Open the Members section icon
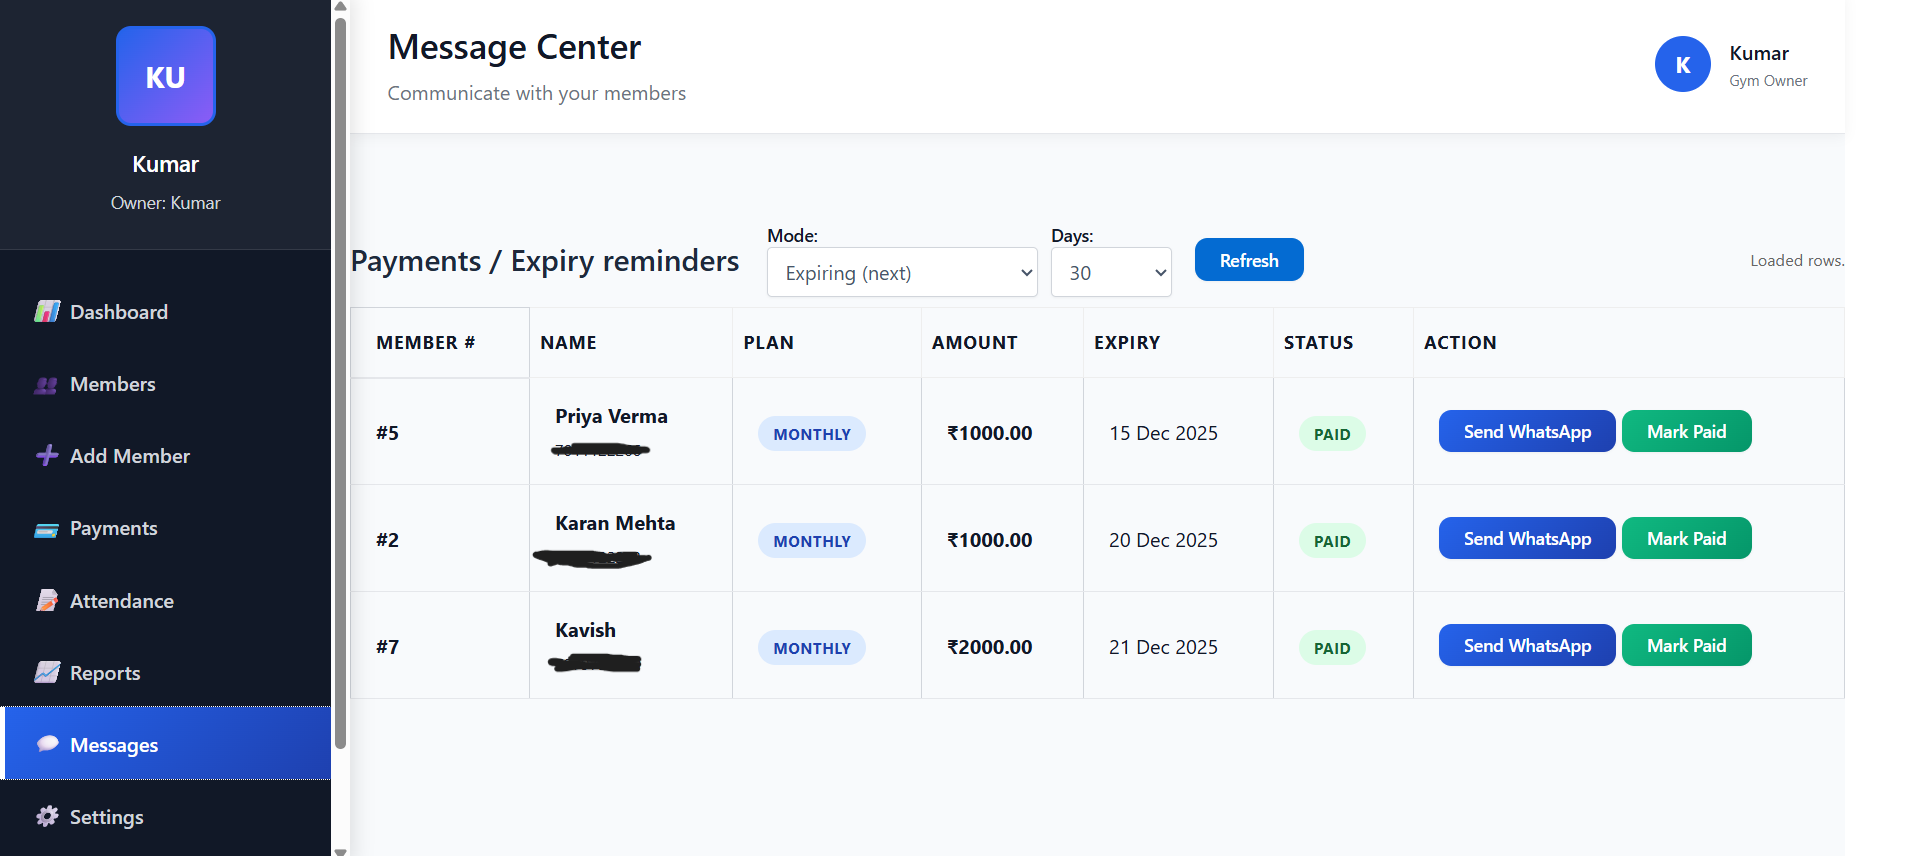 [47, 384]
